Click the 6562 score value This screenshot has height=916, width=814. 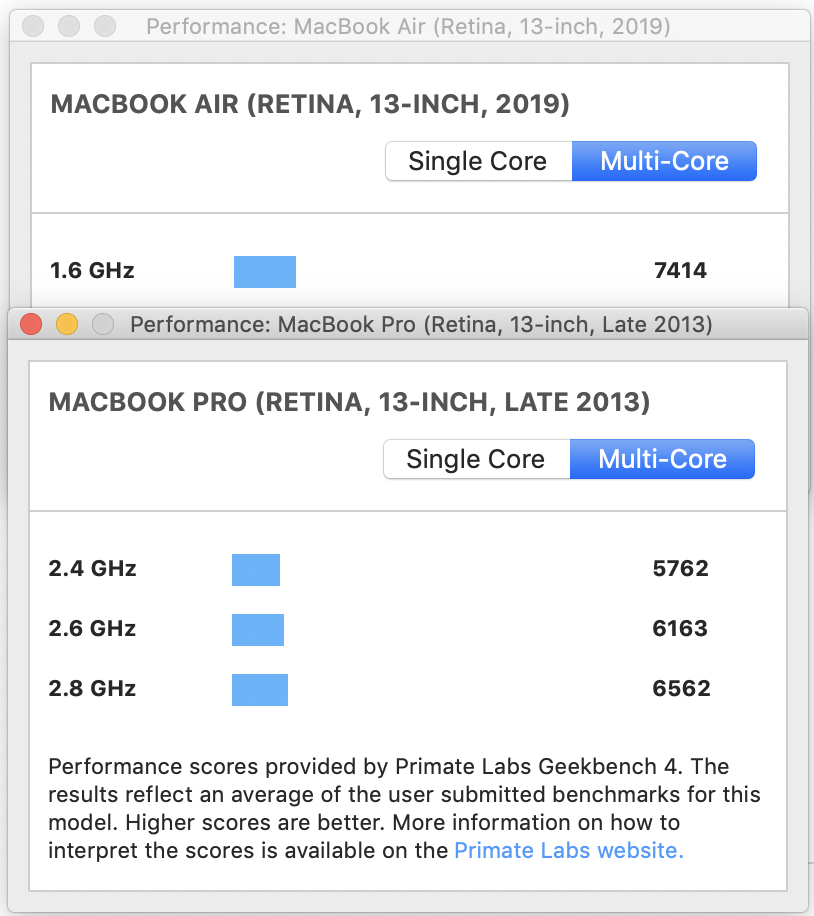tap(680, 689)
